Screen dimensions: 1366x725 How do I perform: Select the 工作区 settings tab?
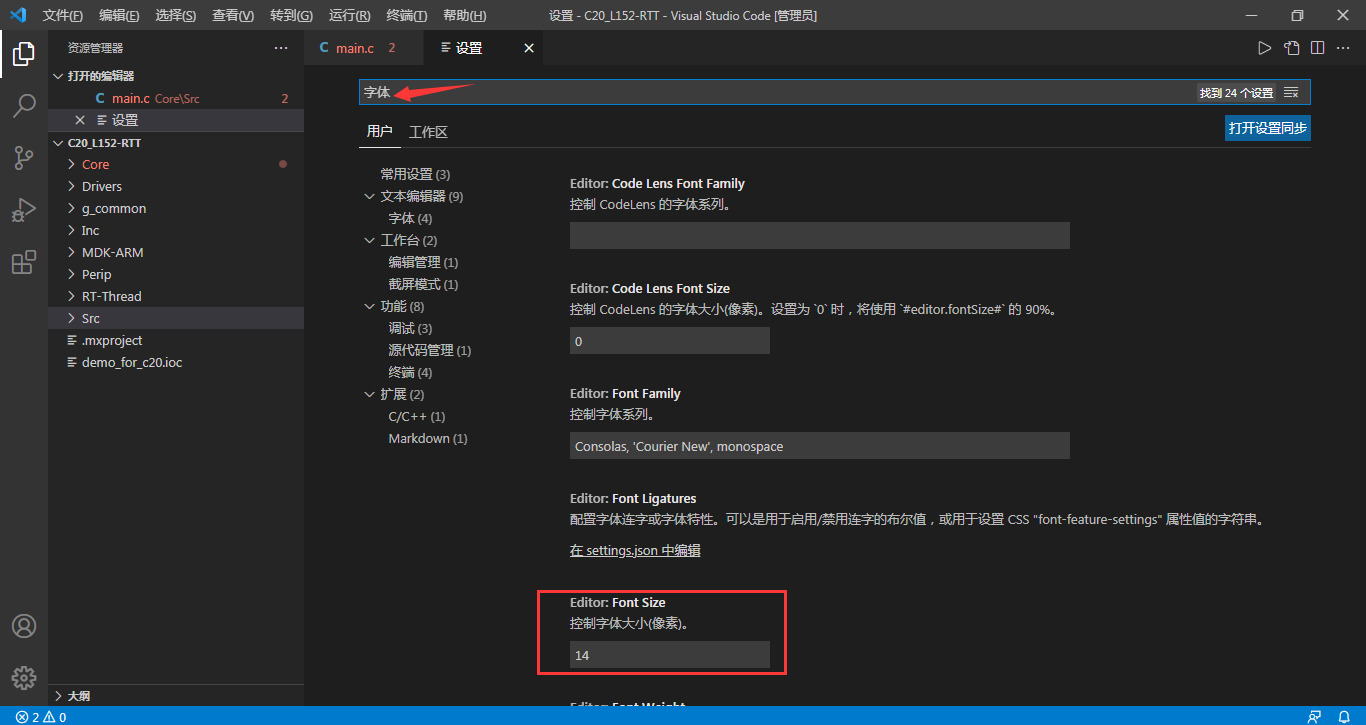click(x=428, y=132)
